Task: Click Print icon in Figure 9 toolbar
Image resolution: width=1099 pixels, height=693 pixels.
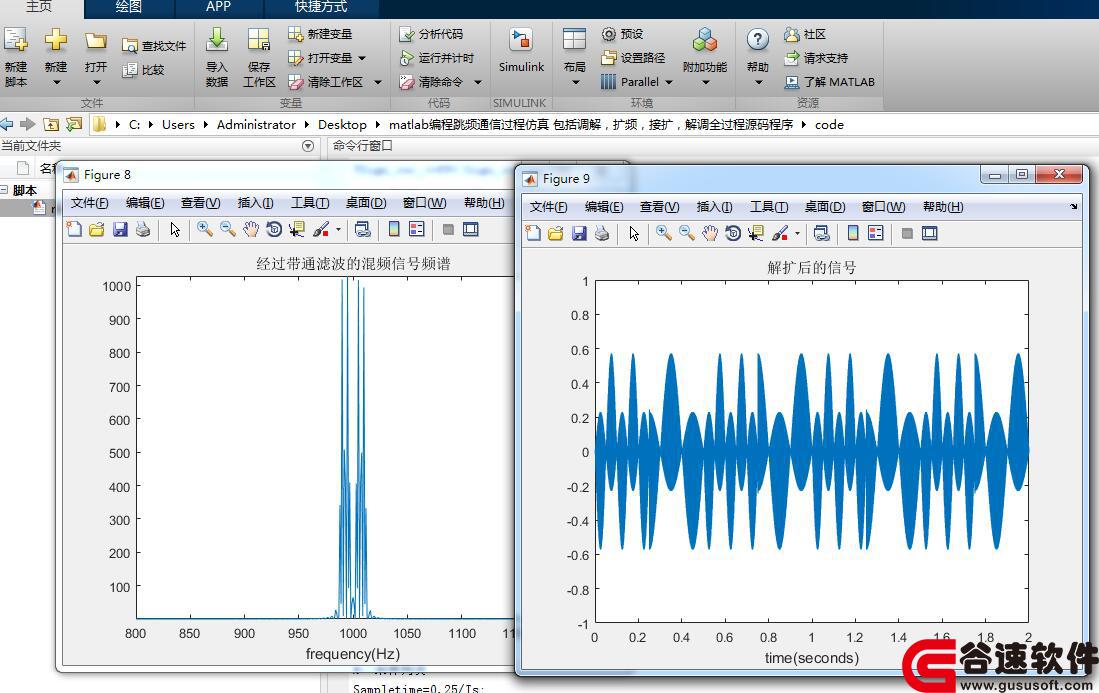Action: coord(602,233)
